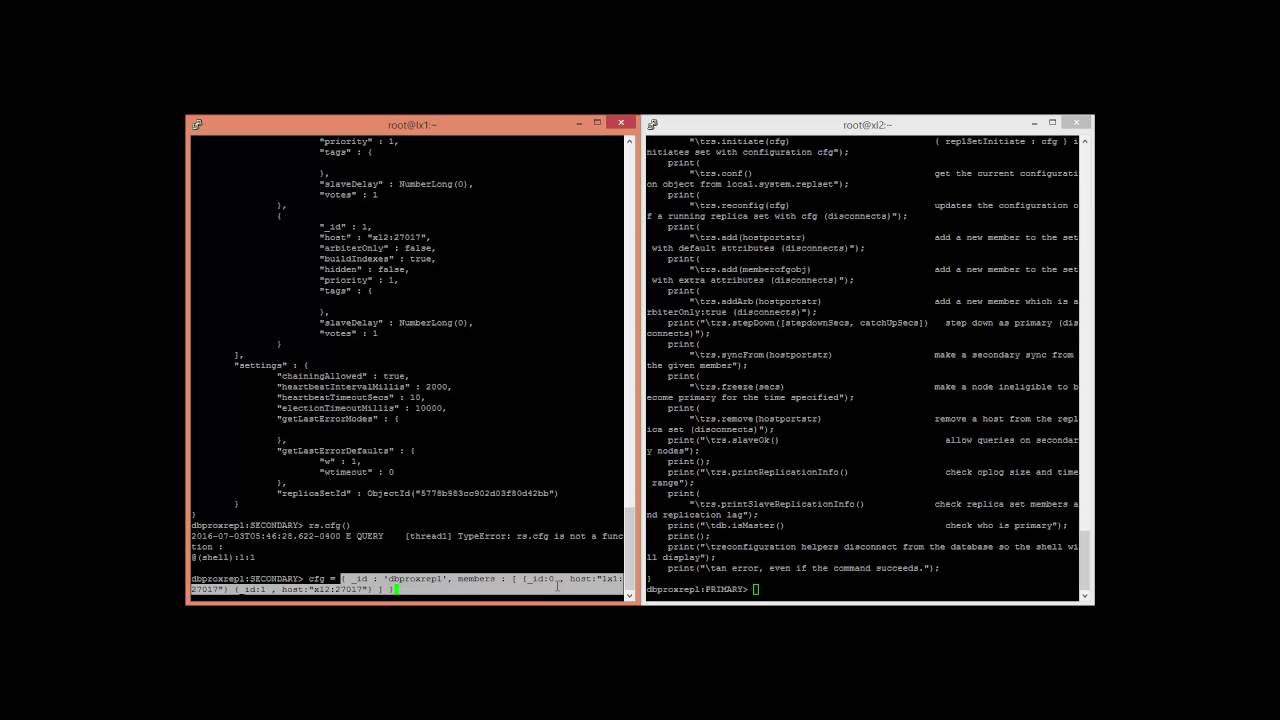Click the scroll-down arrow in root@xl2 window
The width and height of the screenshot is (1280, 720).
coord(1084,594)
